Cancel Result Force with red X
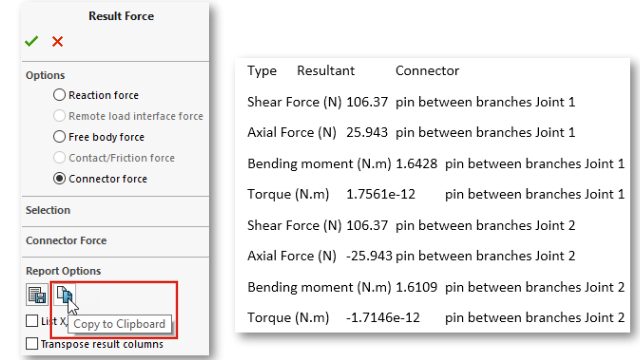This screenshot has width=640, height=360. click(x=58, y=41)
